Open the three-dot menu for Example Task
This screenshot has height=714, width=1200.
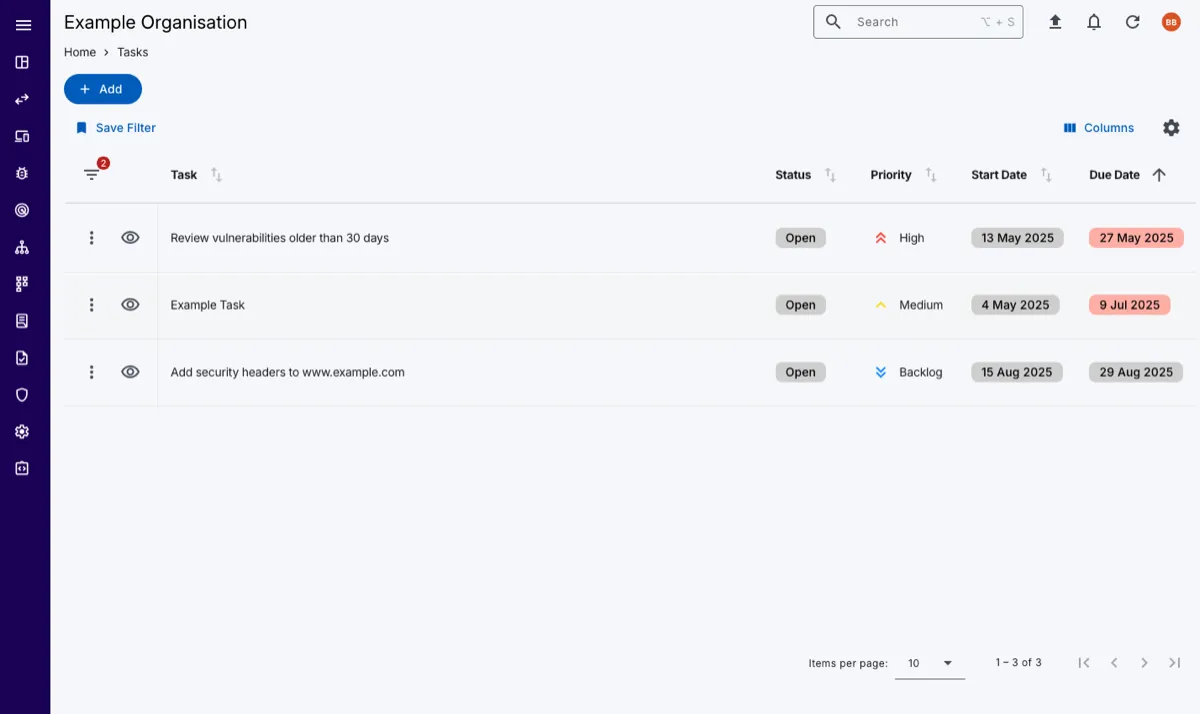click(x=91, y=305)
